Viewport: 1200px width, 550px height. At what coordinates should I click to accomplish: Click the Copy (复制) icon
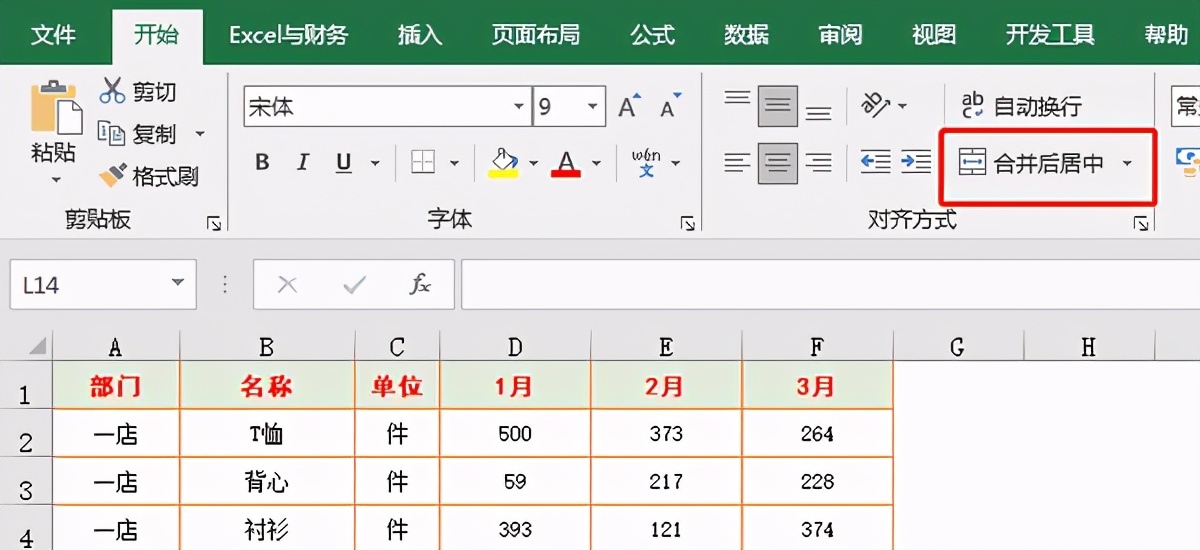point(112,133)
